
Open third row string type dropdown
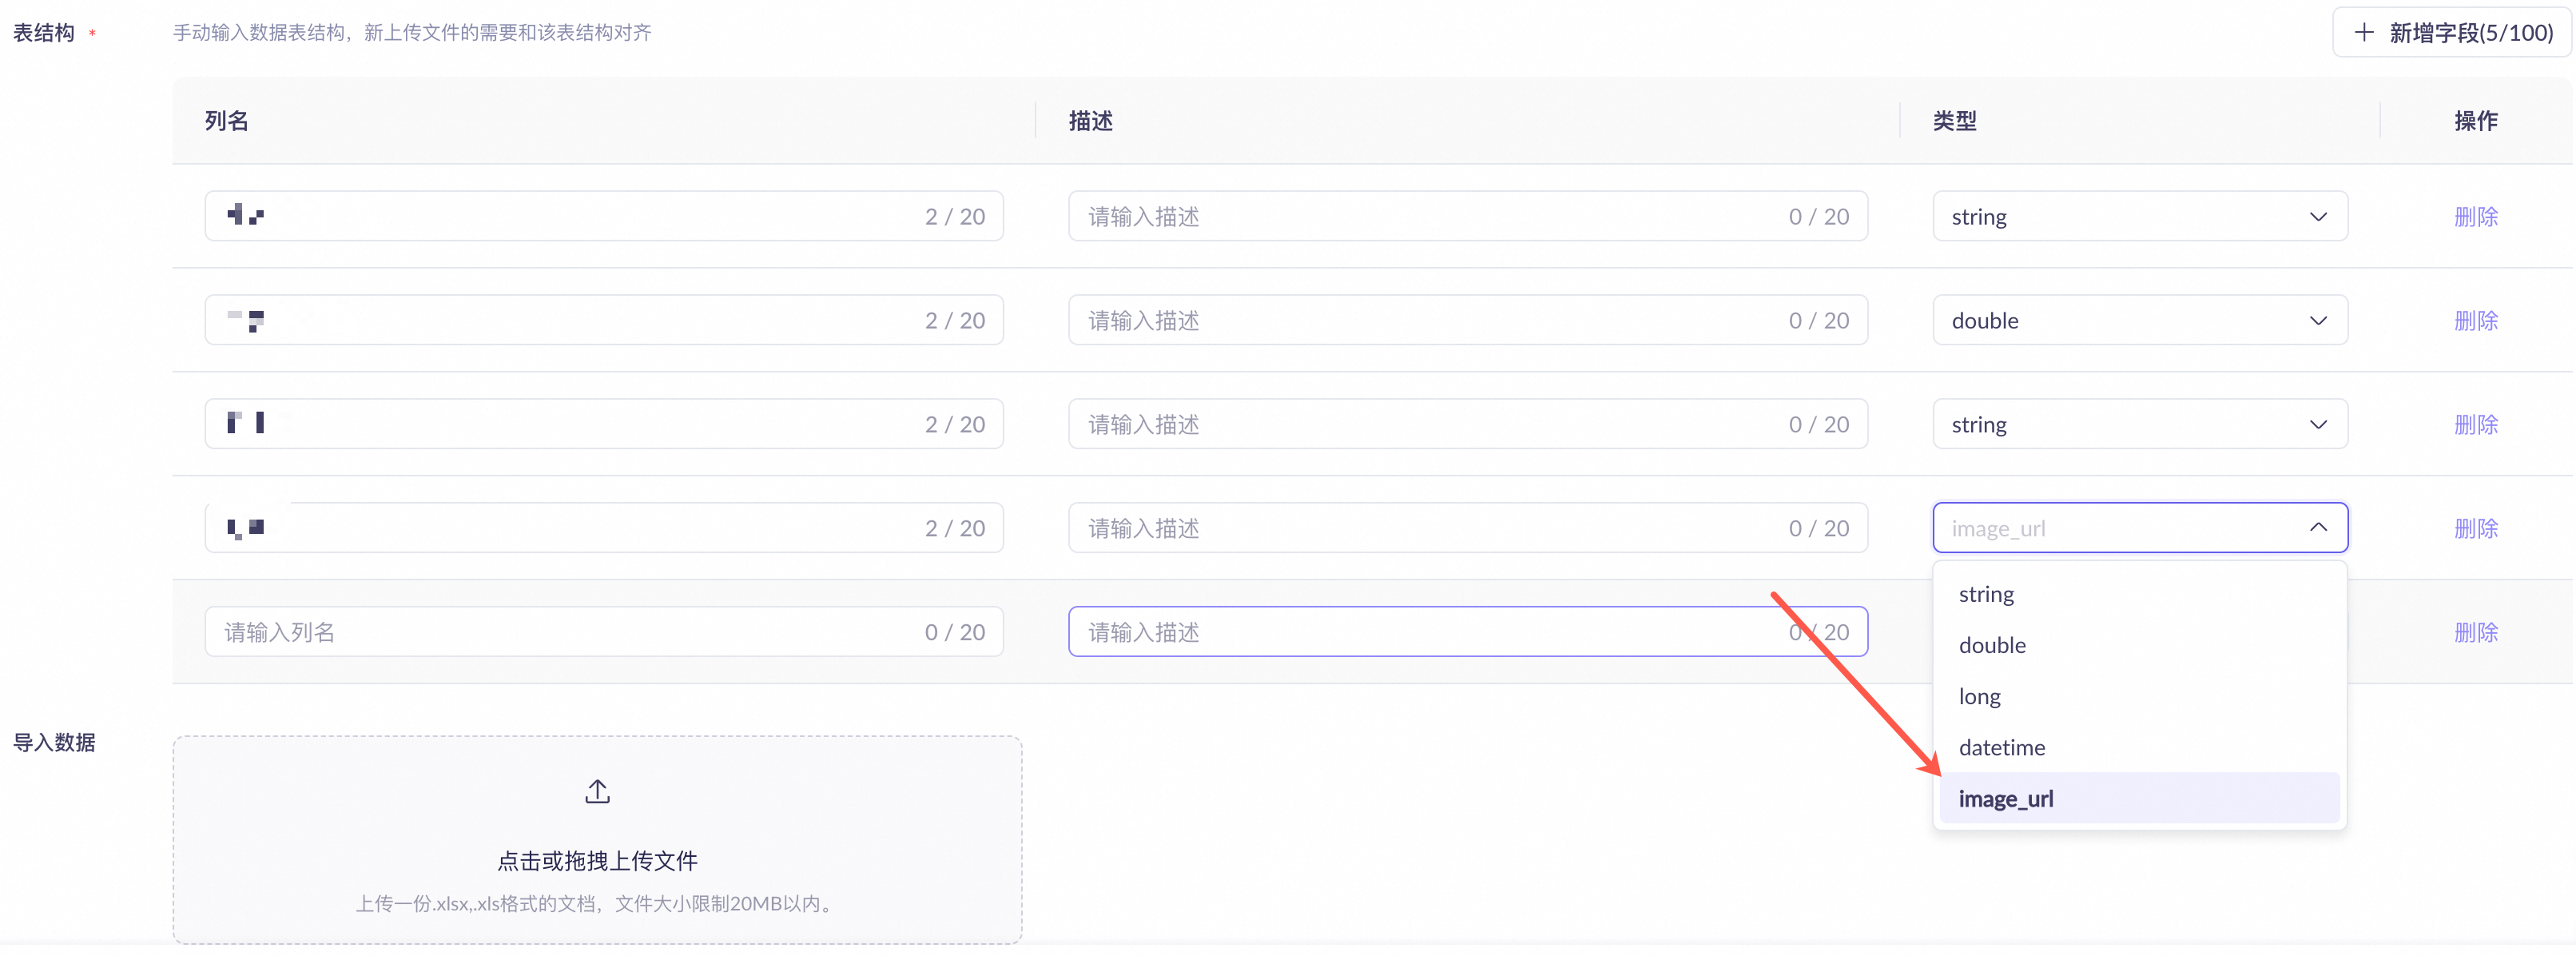click(2139, 424)
